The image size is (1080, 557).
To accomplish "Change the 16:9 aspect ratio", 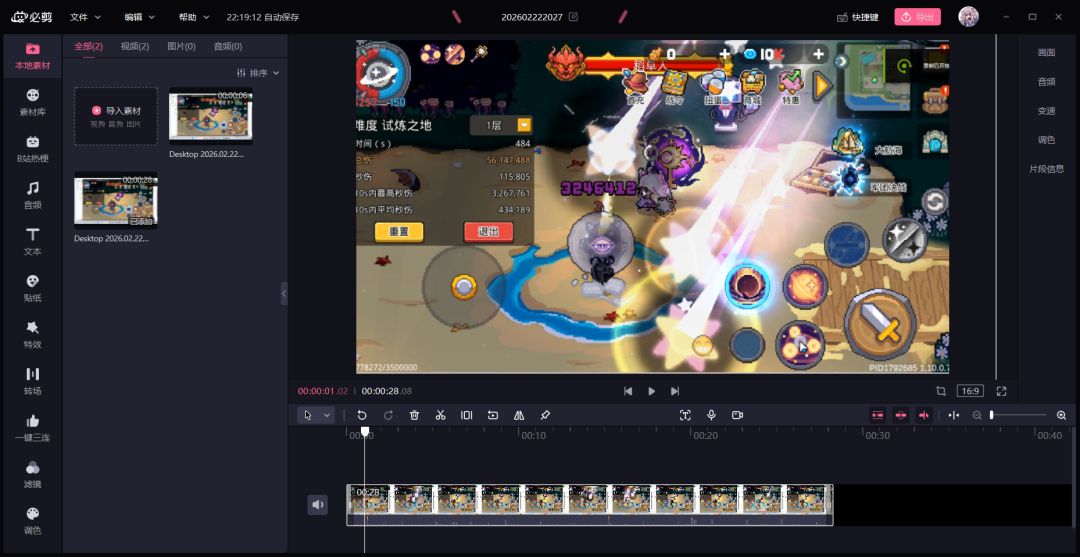I will click(970, 391).
